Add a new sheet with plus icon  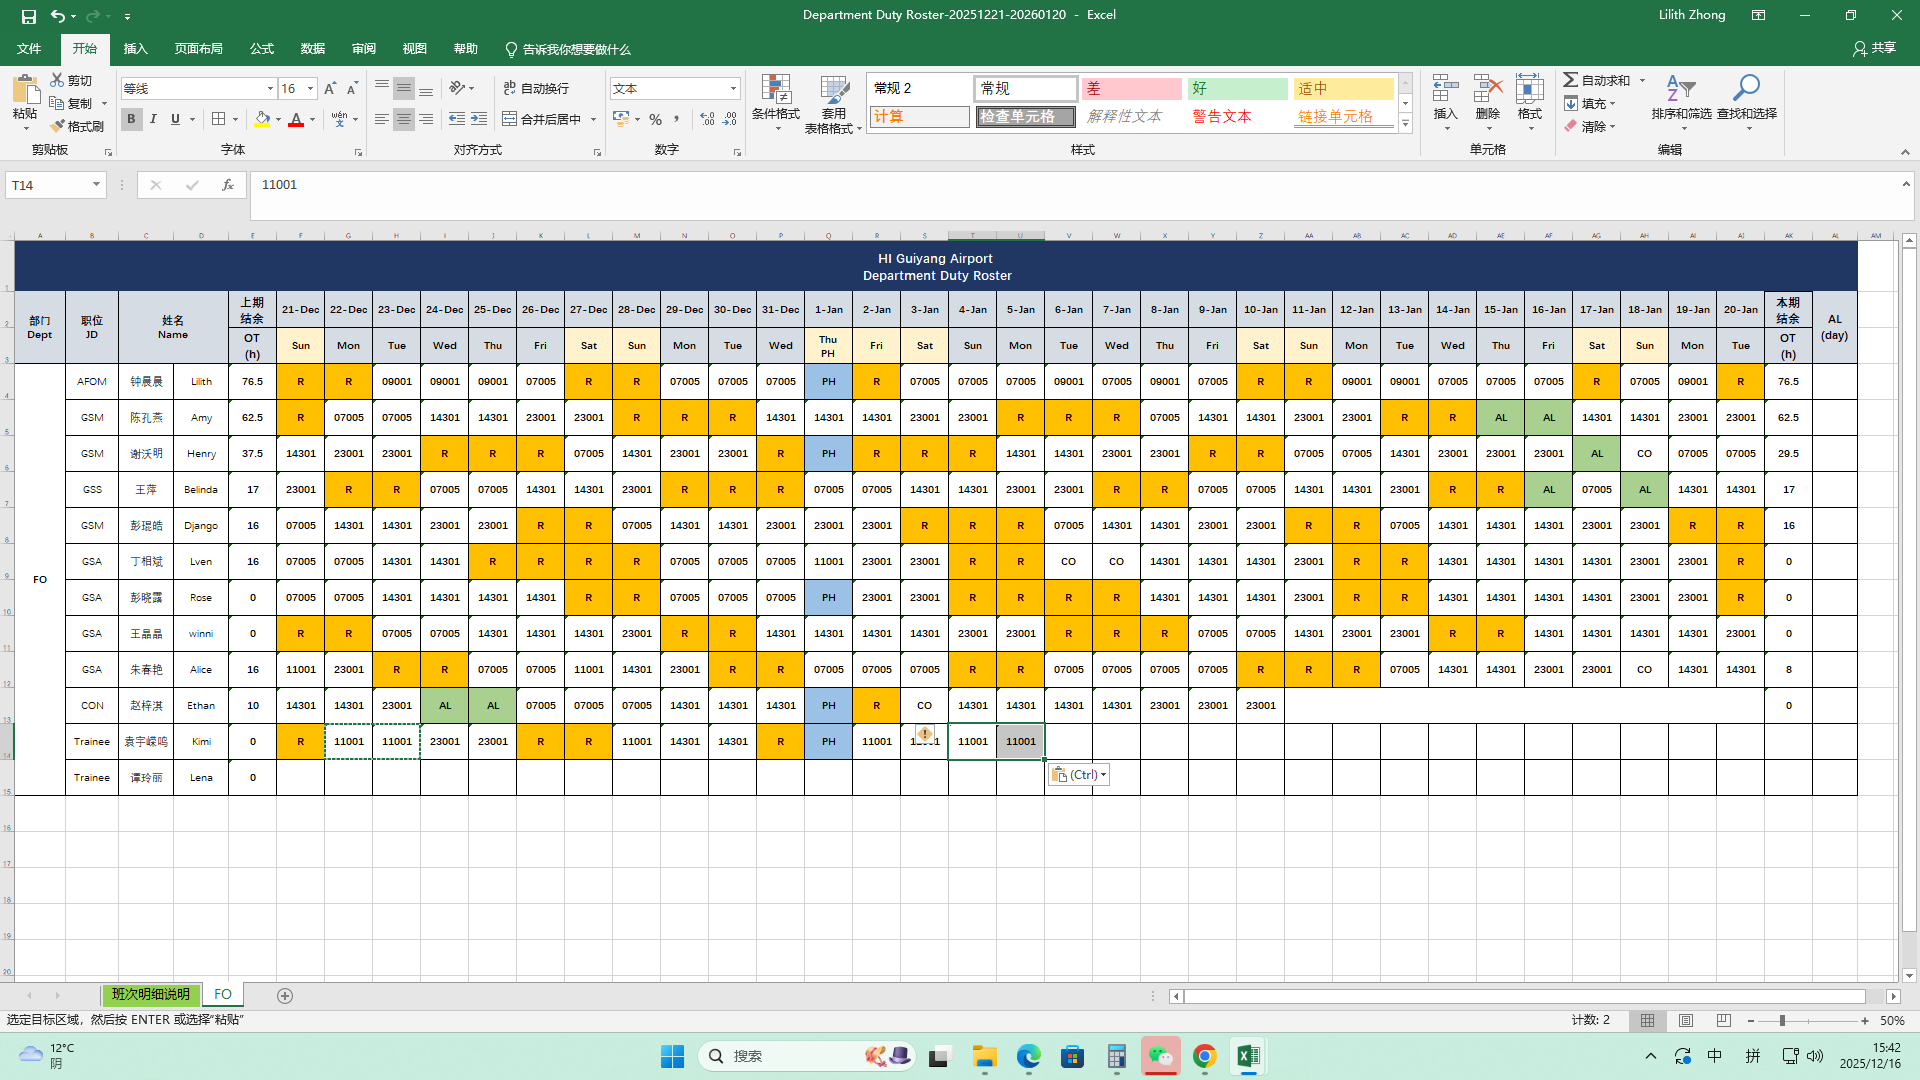(285, 996)
